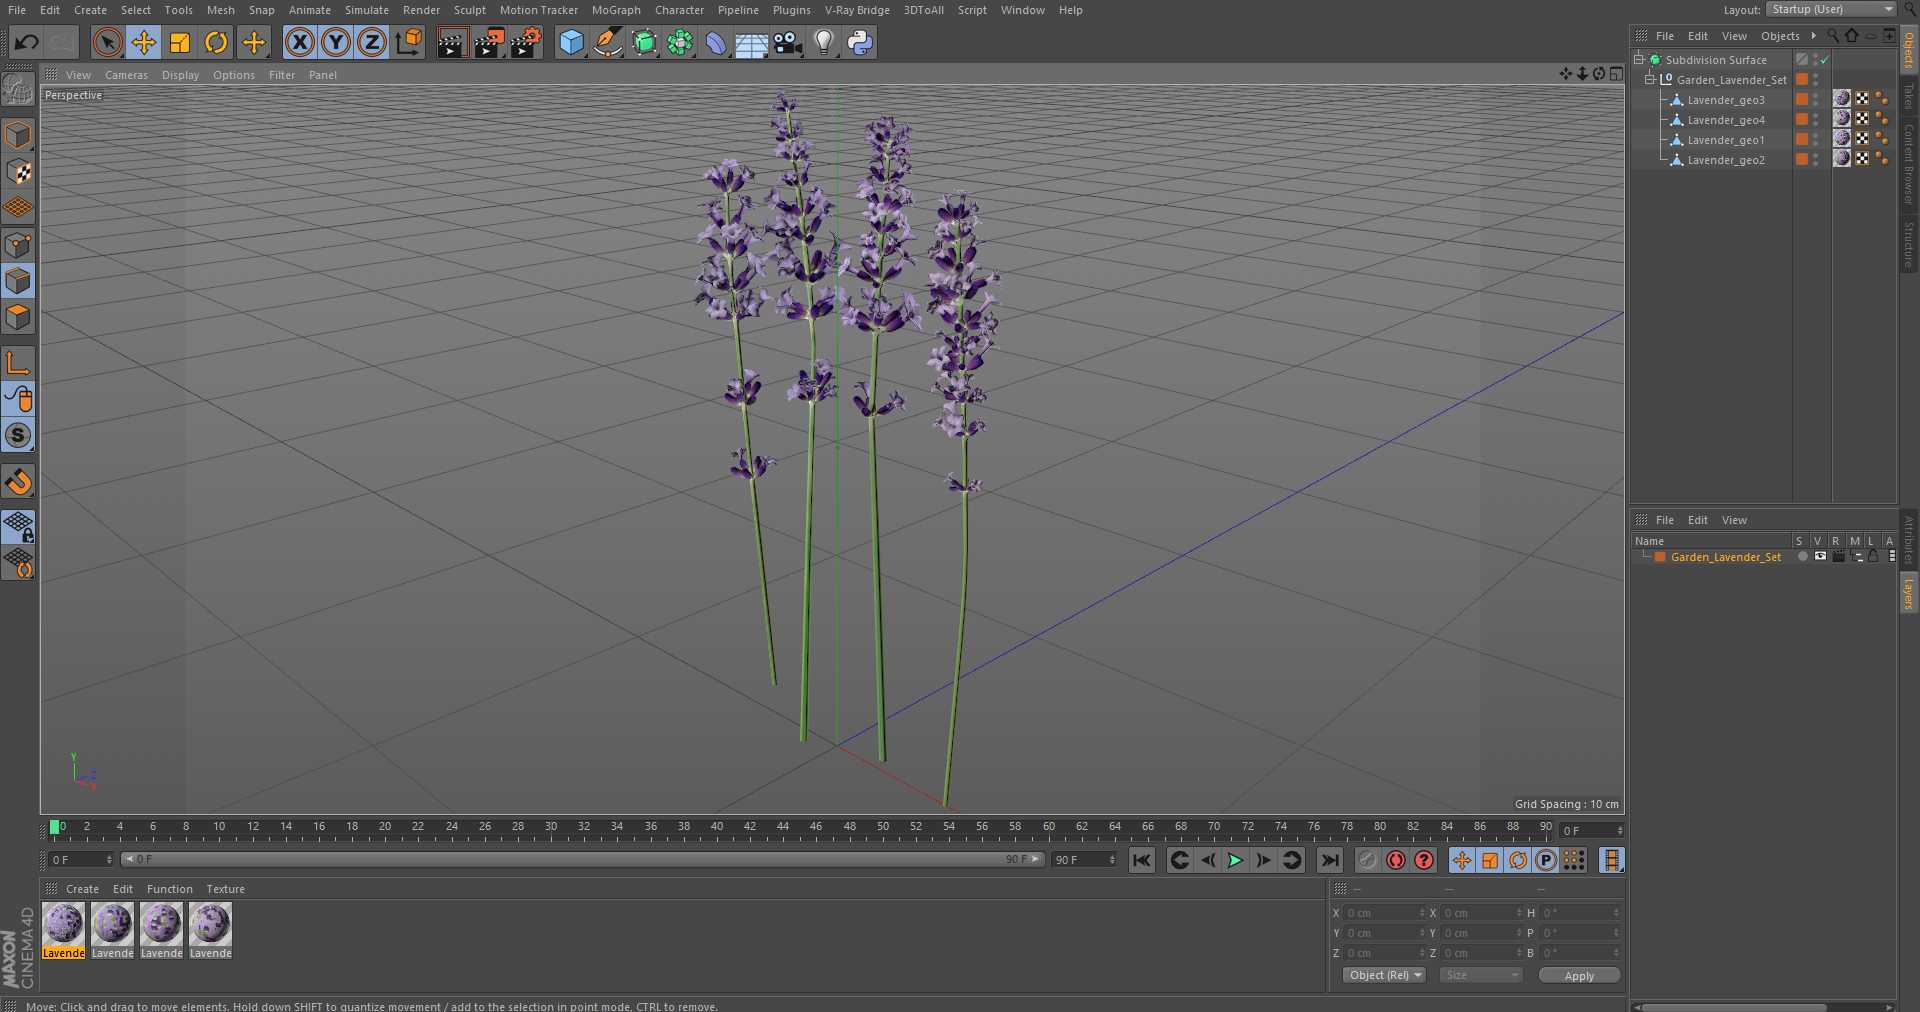
Task: Collapse Subdivision Surface tree item
Action: click(x=1639, y=59)
